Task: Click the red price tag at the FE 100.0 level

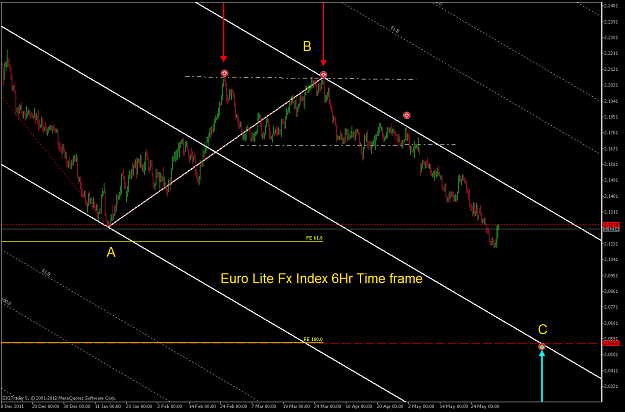Action: pos(611,343)
